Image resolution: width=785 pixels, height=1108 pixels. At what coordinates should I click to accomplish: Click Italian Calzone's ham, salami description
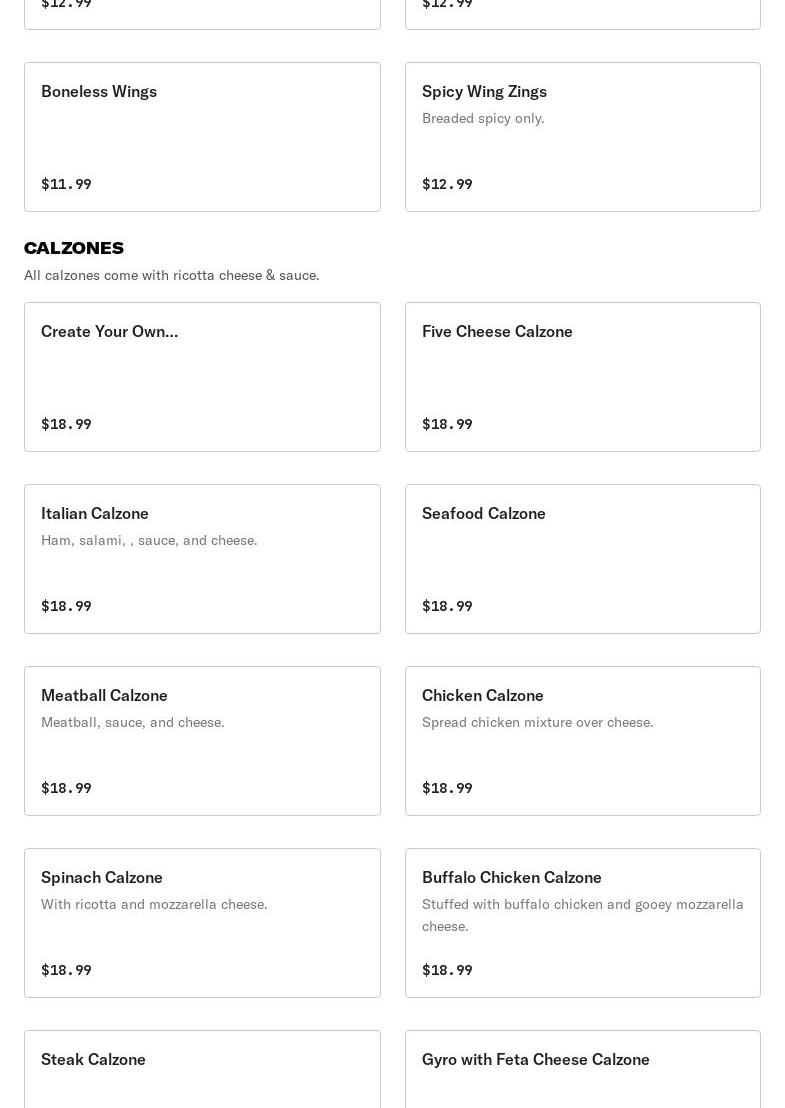click(x=149, y=540)
